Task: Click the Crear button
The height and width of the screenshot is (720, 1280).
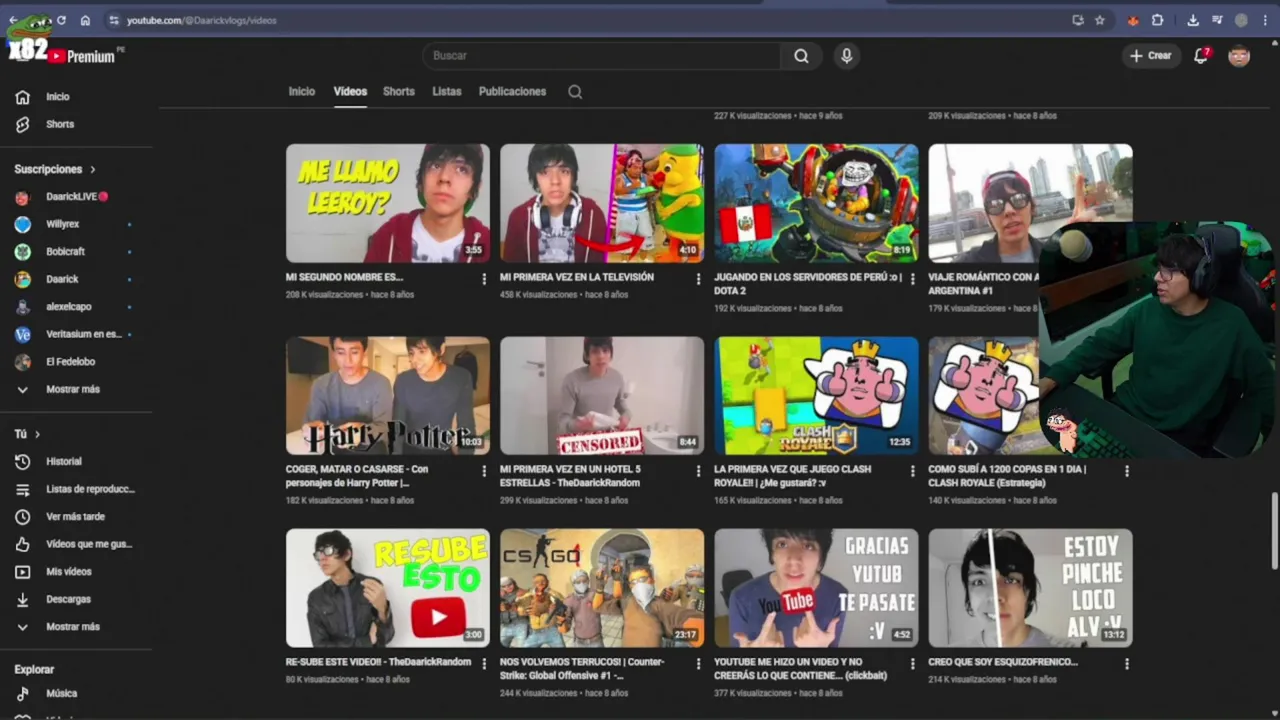Action: (x=1151, y=56)
